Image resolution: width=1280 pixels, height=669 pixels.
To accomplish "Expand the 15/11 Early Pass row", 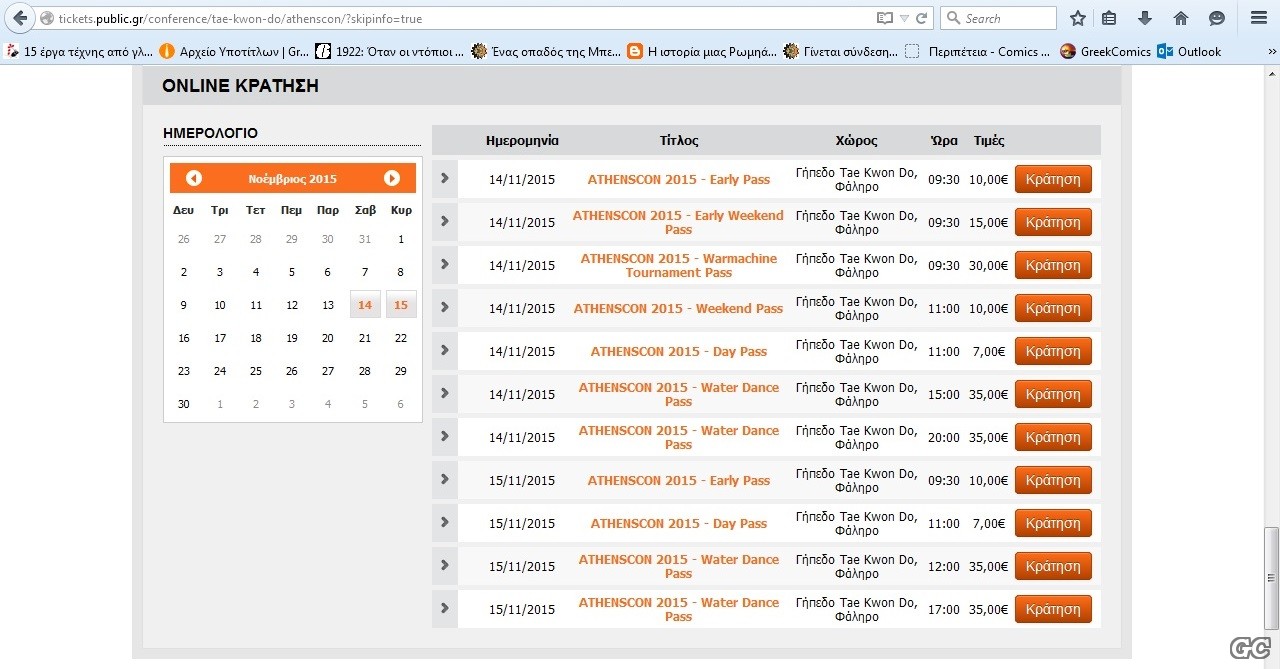I will coord(445,480).
